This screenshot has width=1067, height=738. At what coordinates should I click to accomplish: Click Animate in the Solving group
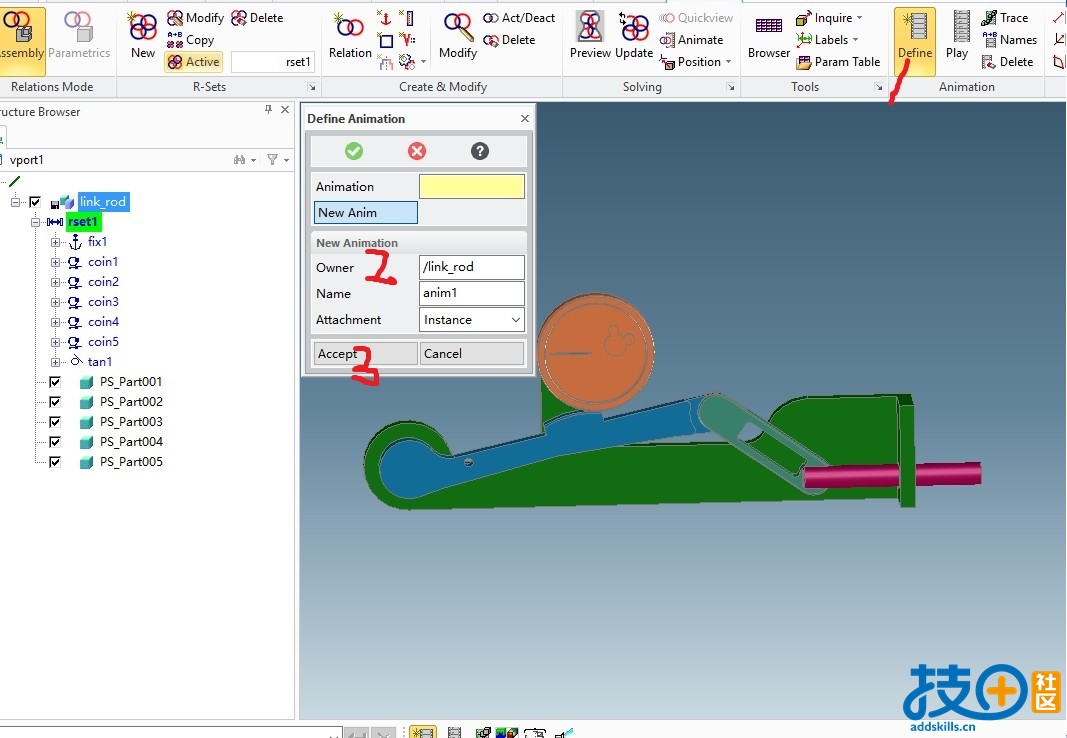[691, 40]
